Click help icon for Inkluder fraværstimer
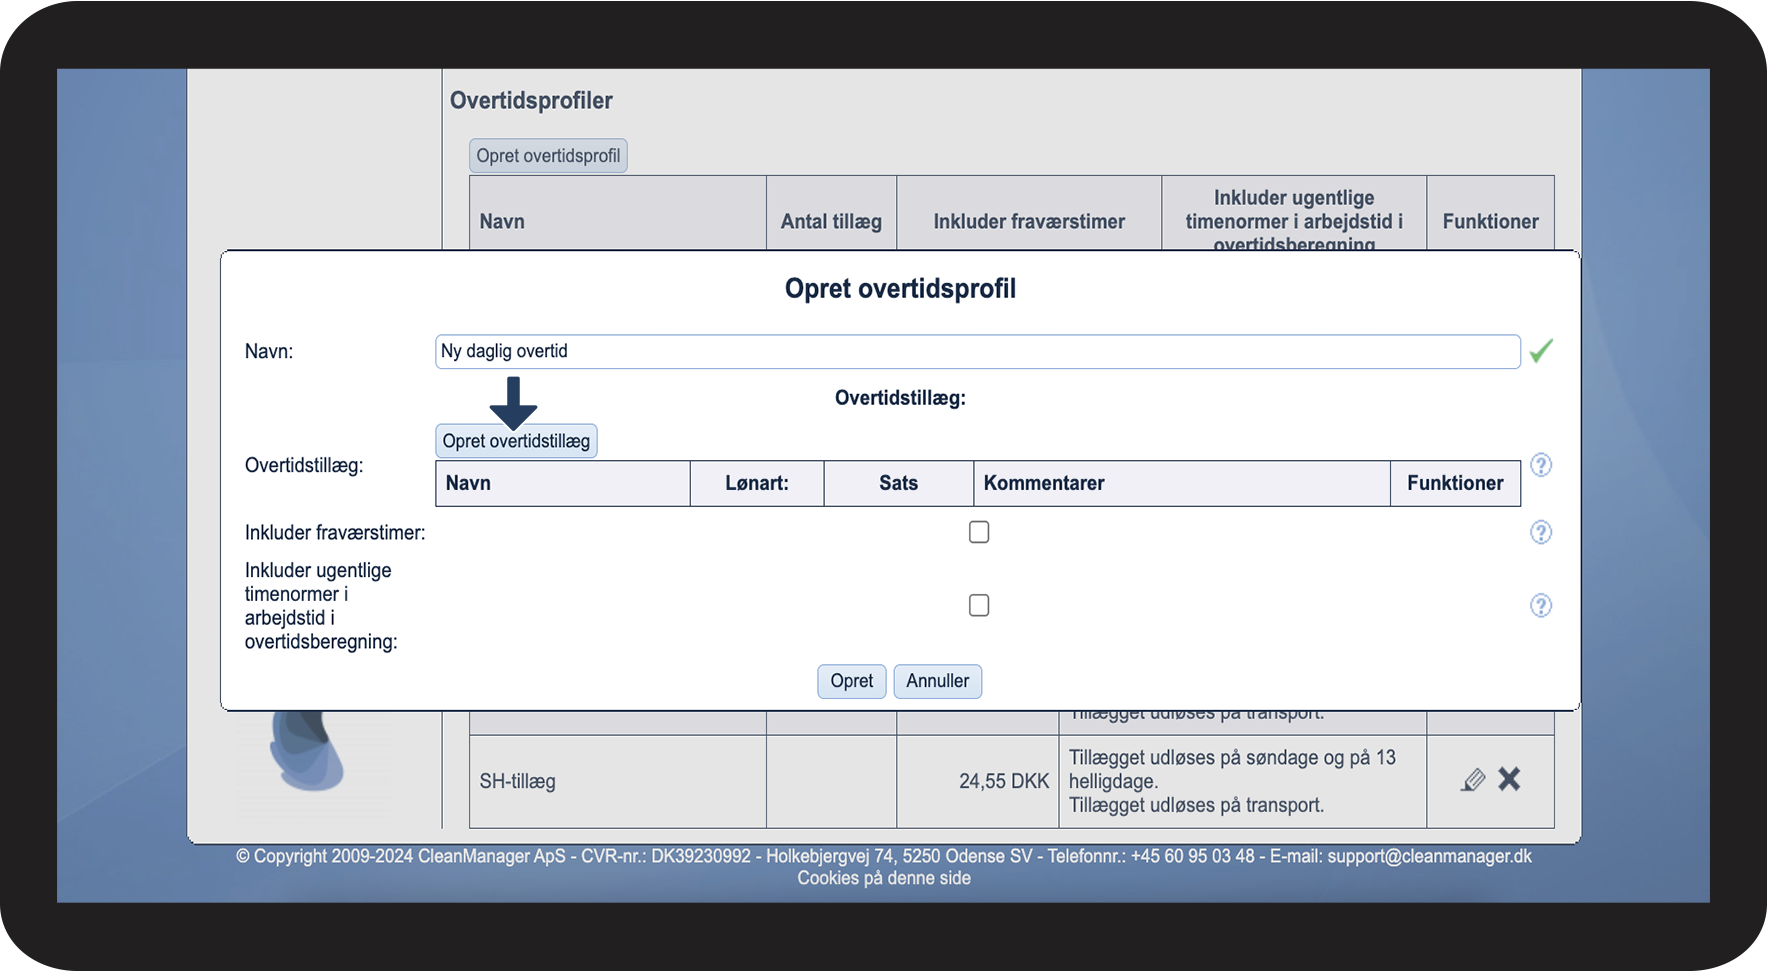The width and height of the screenshot is (1767, 971). [1541, 532]
